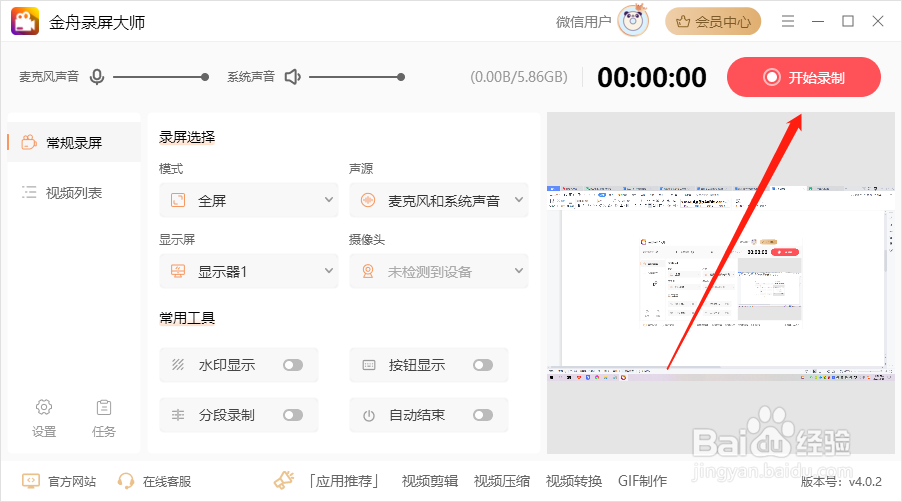Open the 视频压缩 recommended app link
This screenshot has height=502, width=902.
click(x=502, y=481)
